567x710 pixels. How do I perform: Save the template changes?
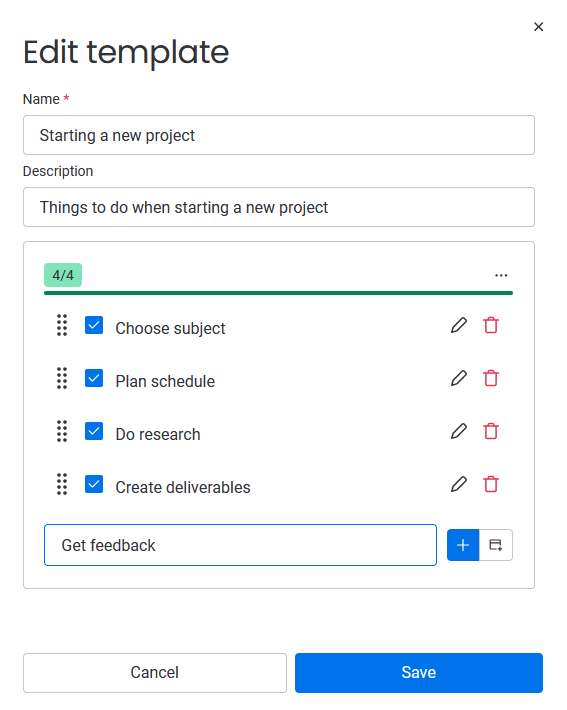tap(418, 673)
